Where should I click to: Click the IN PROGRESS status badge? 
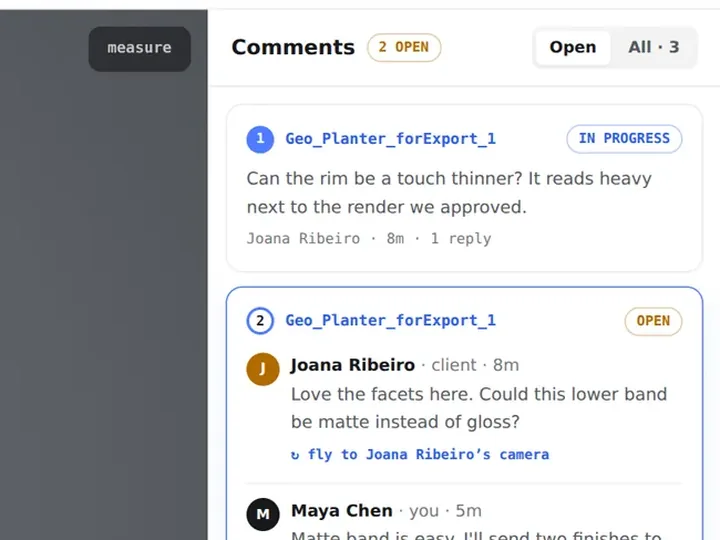point(624,139)
